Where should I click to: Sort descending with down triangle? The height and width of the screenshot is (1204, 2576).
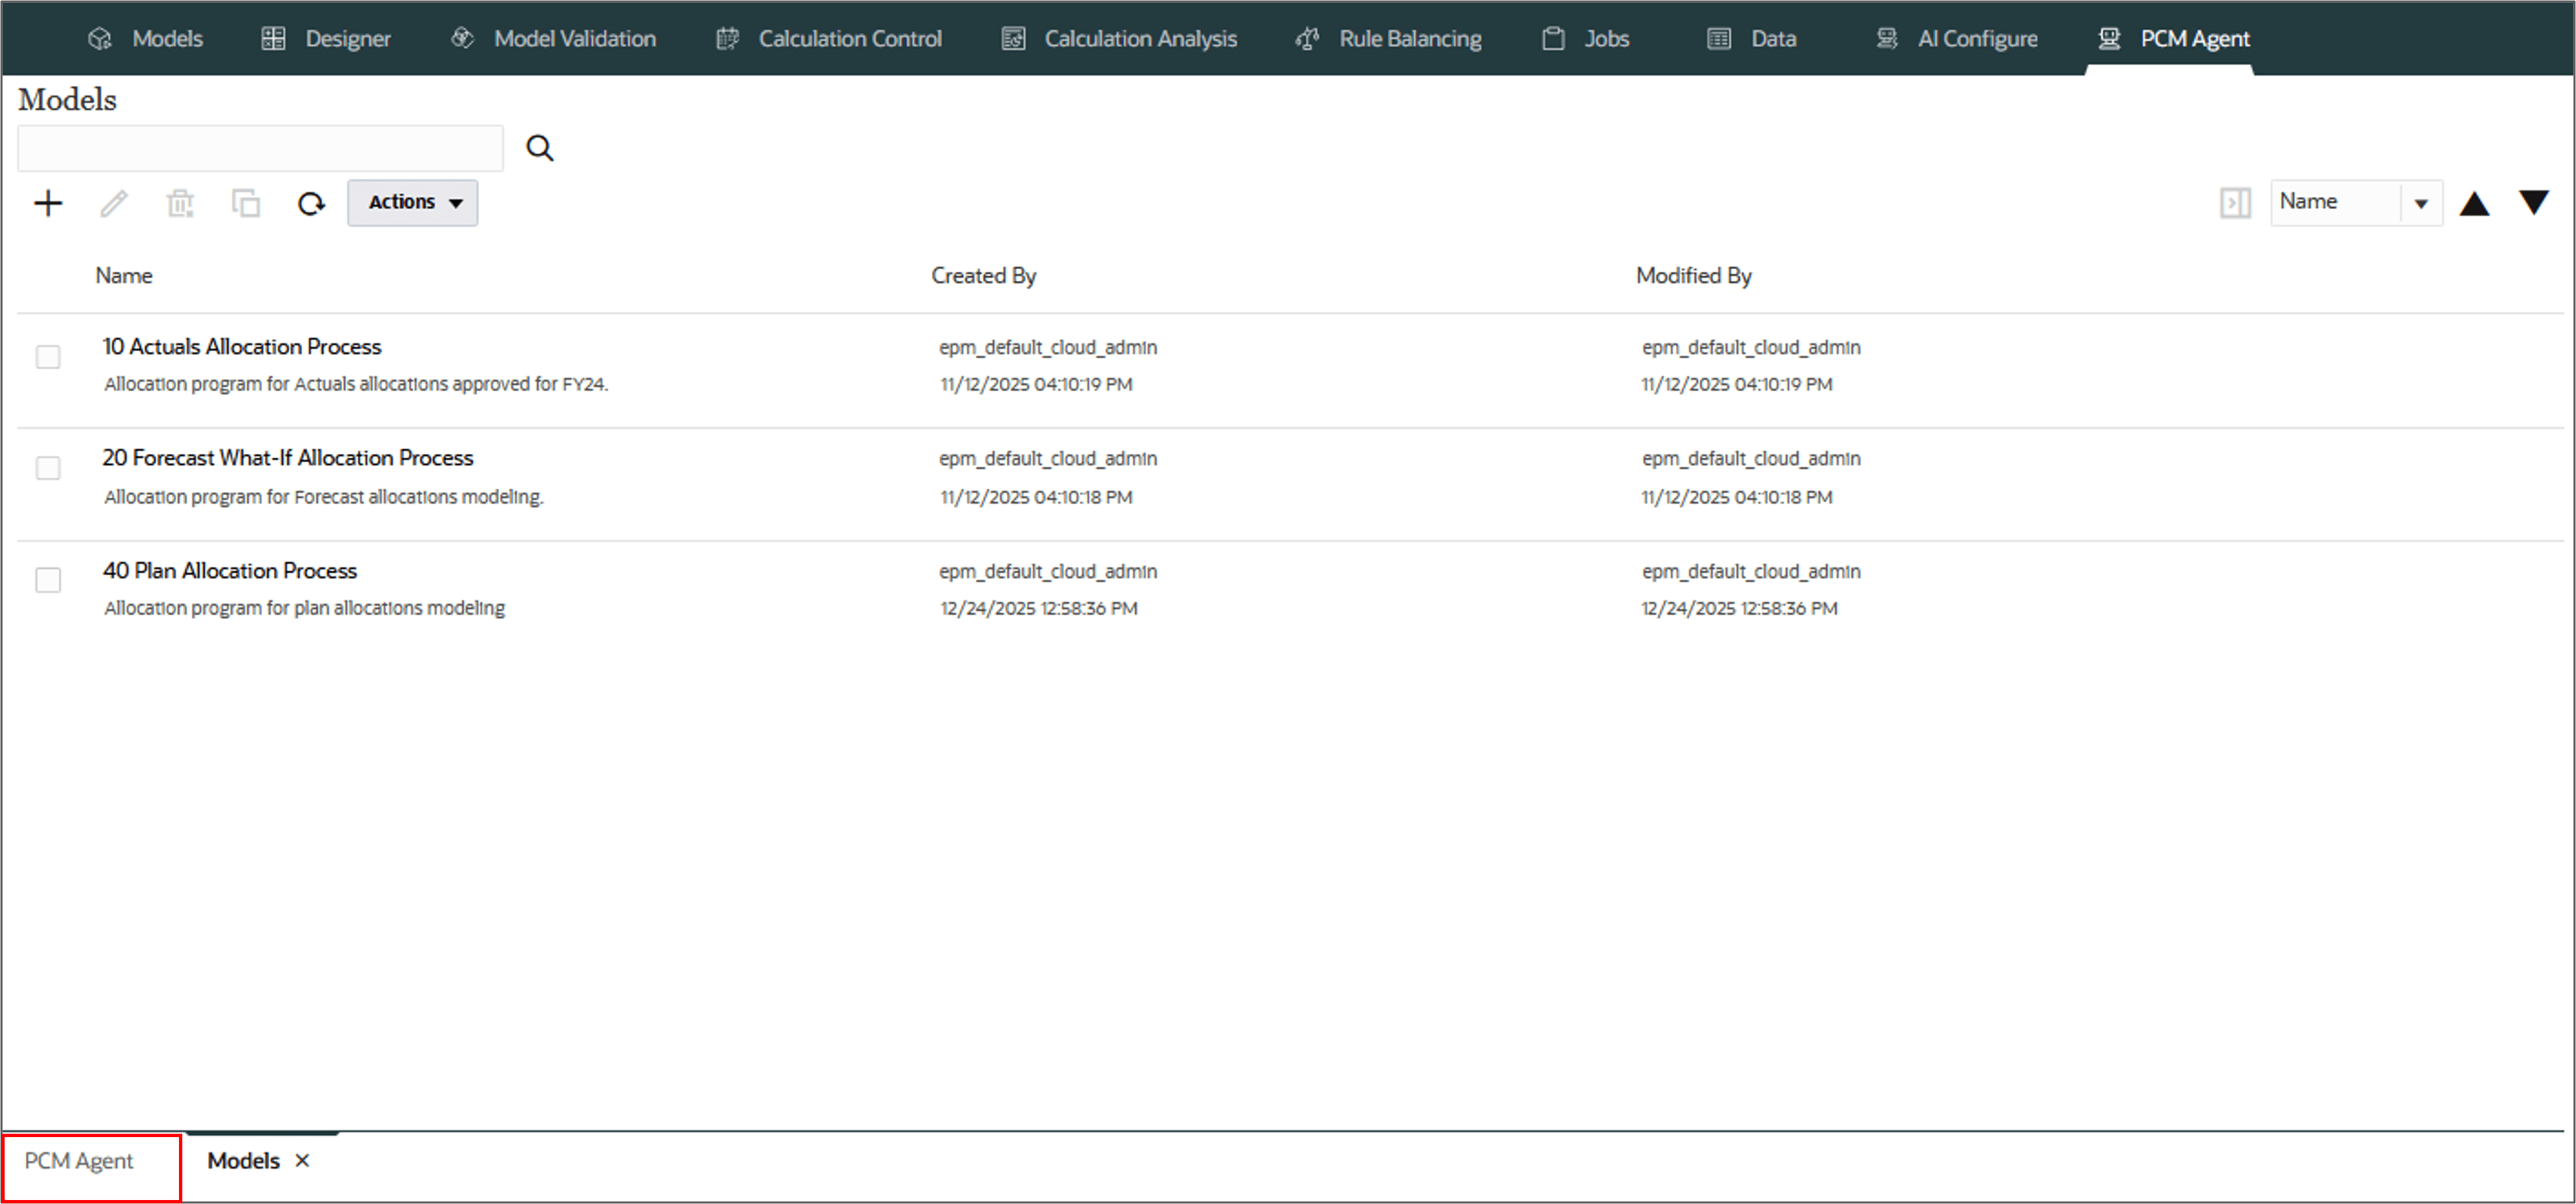[2533, 203]
